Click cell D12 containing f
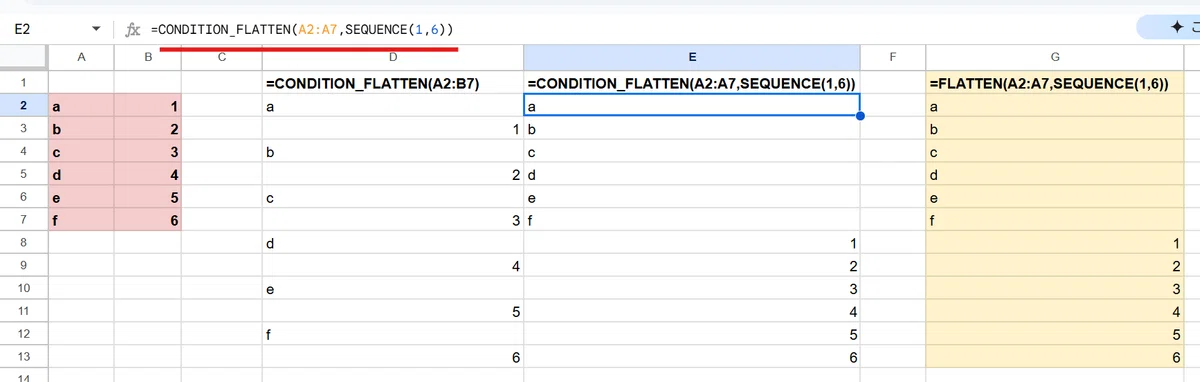The width and height of the screenshot is (1200, 382). click(392, 335)
